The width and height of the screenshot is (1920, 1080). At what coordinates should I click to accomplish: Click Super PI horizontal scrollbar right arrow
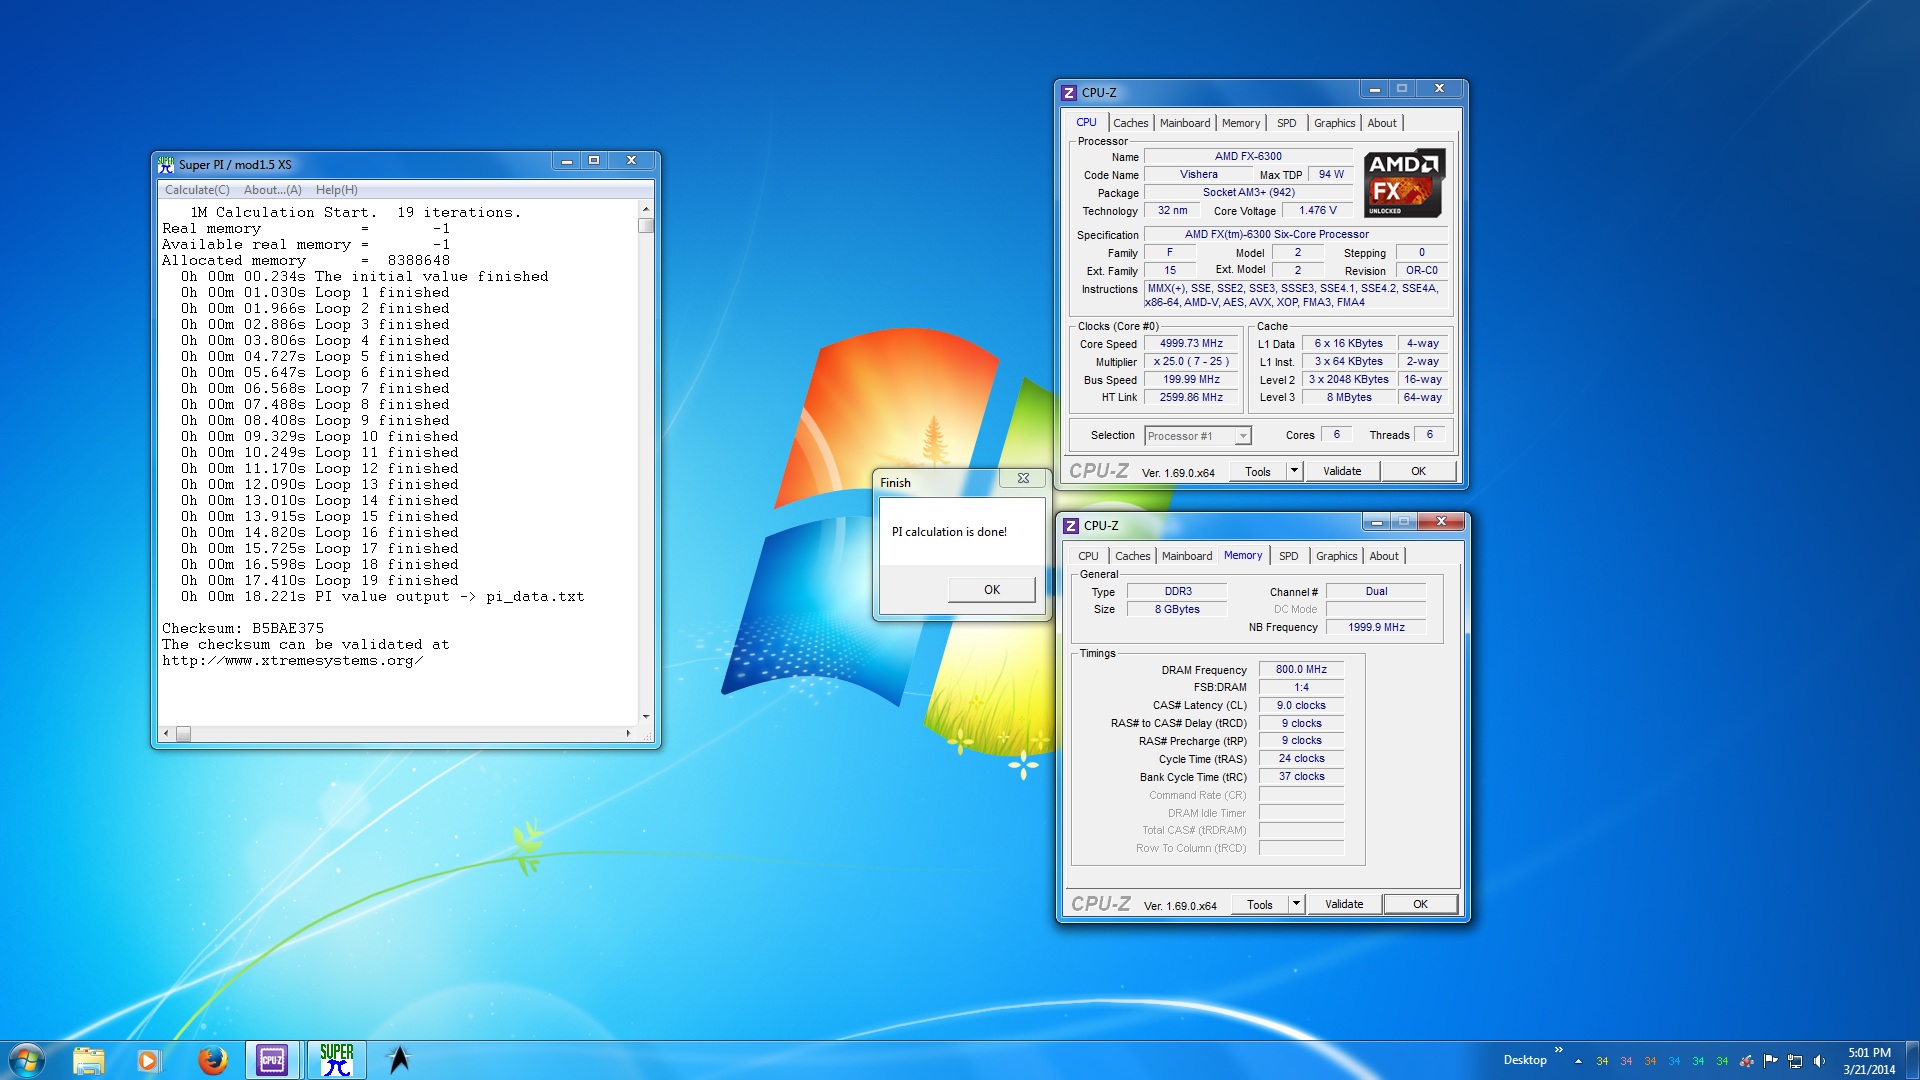[x=629, y=734]
